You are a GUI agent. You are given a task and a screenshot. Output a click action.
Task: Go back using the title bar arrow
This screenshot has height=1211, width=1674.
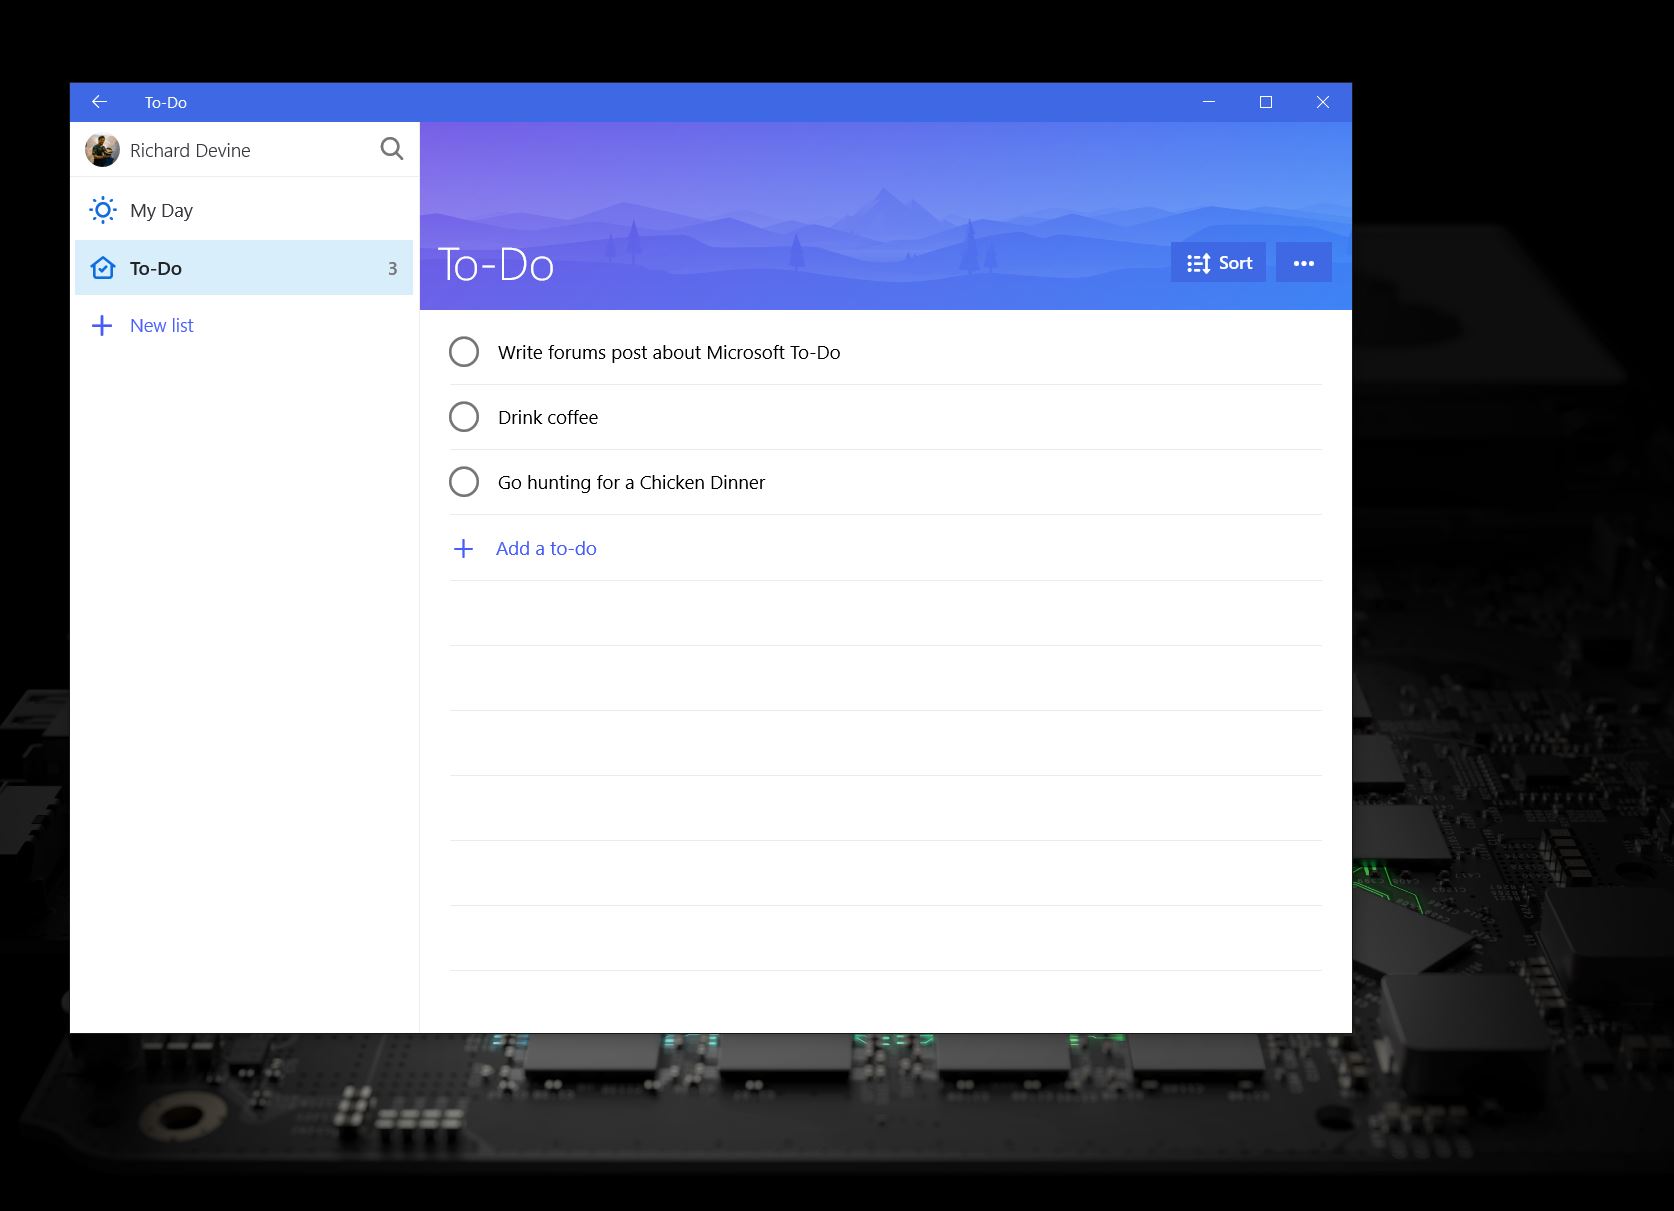99,102
